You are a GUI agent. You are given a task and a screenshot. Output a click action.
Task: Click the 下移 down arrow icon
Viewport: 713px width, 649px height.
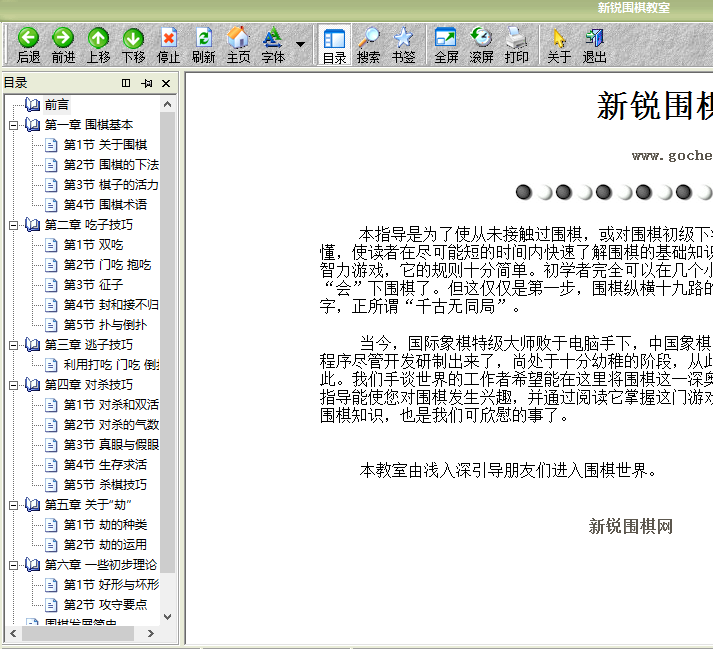pyautogui.click(x=133, y=38)
